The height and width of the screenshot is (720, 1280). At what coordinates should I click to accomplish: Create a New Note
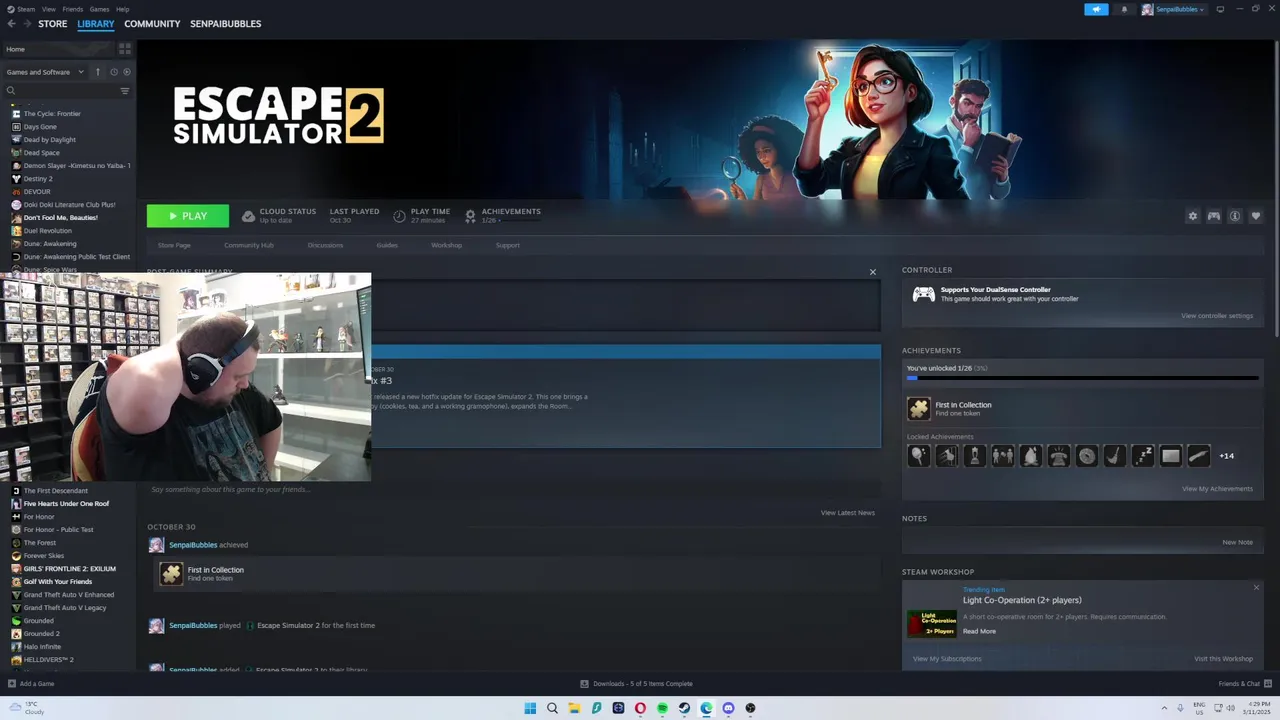tap(1237, 542)
